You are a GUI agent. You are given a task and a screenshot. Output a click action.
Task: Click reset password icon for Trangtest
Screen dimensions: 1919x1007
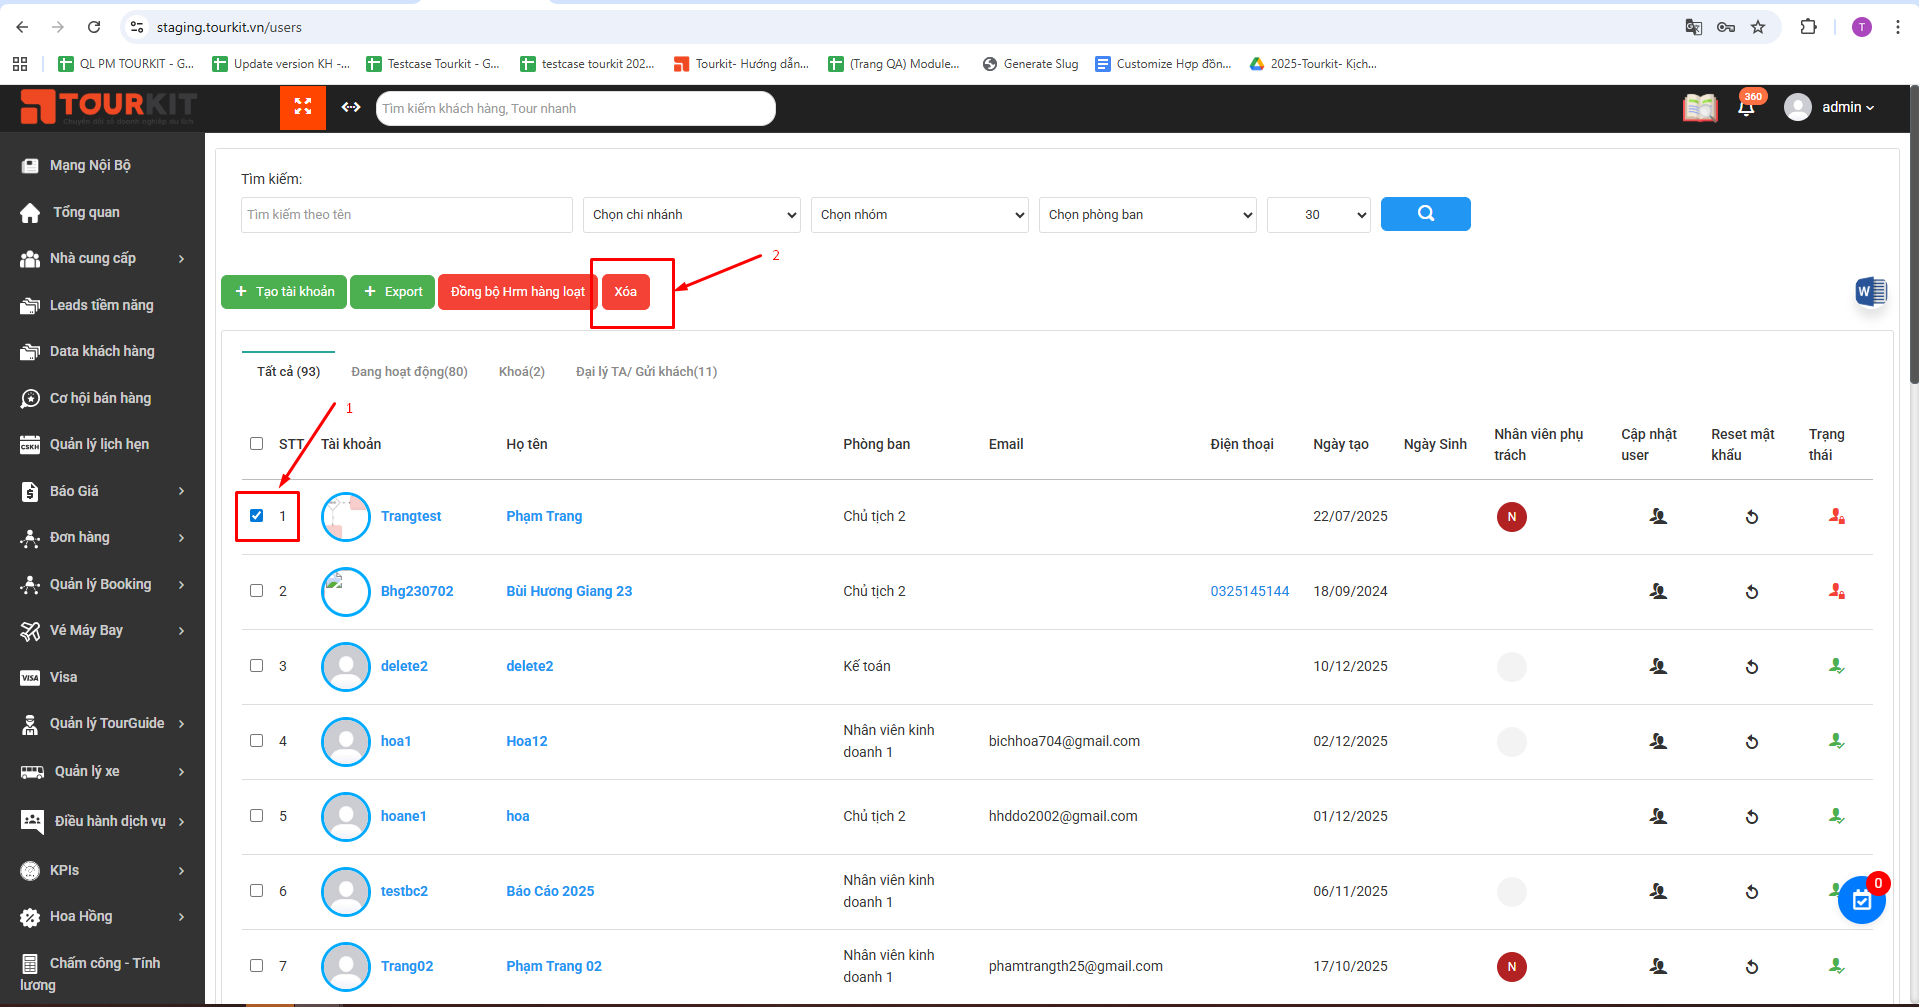point(1751,517)
